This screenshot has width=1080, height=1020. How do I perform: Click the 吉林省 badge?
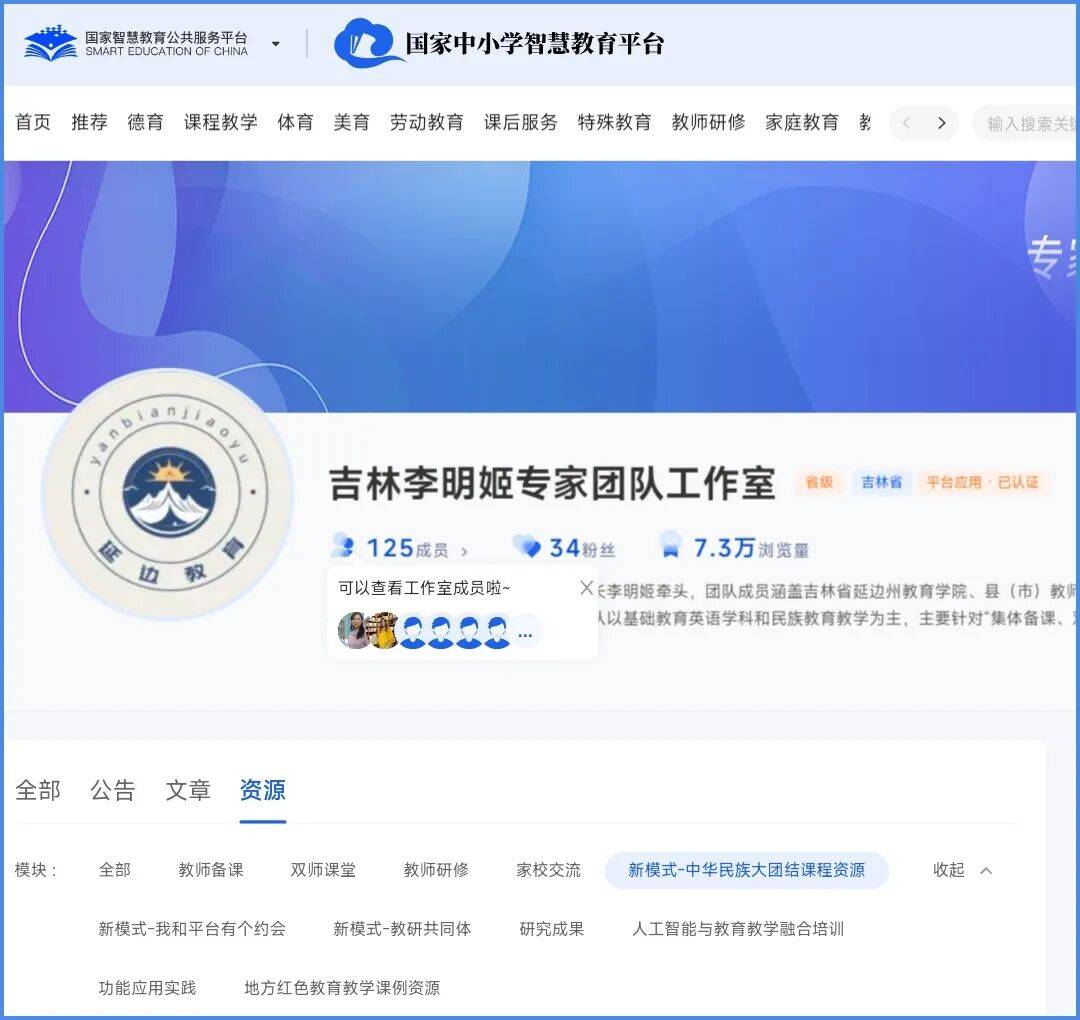pyautogui.click(x=882, y=482)
